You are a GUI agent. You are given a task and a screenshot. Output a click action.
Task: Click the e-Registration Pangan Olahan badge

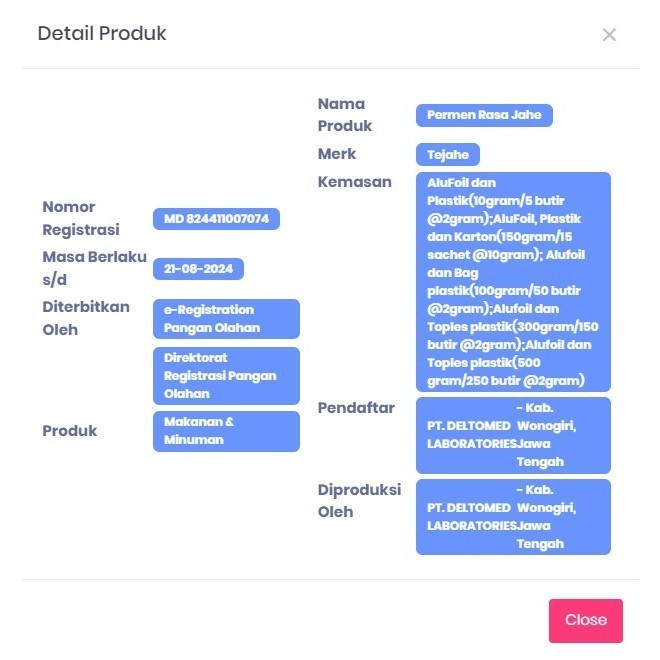coord(226,319)
